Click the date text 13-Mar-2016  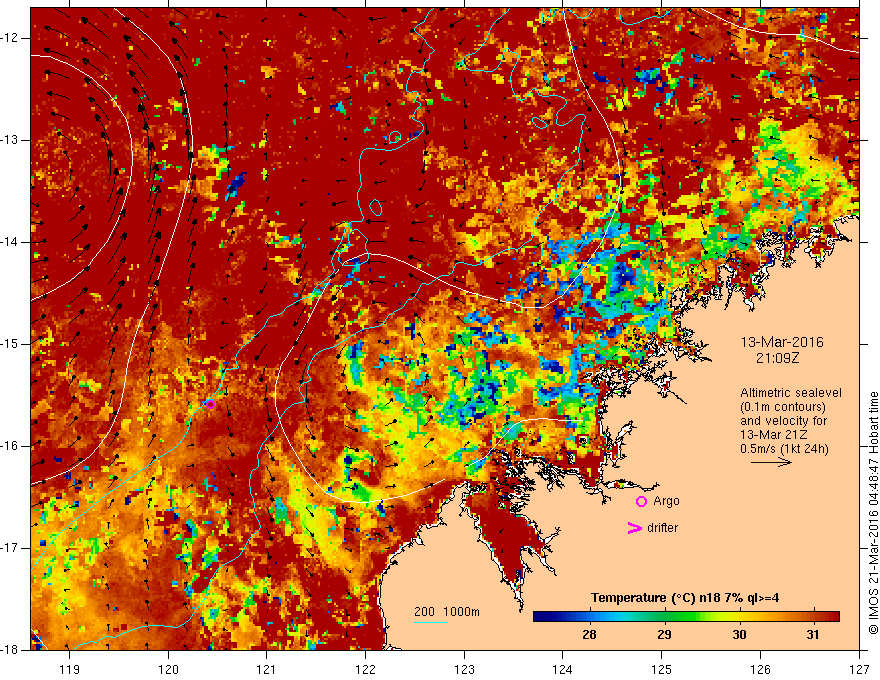tap(782, 342)
